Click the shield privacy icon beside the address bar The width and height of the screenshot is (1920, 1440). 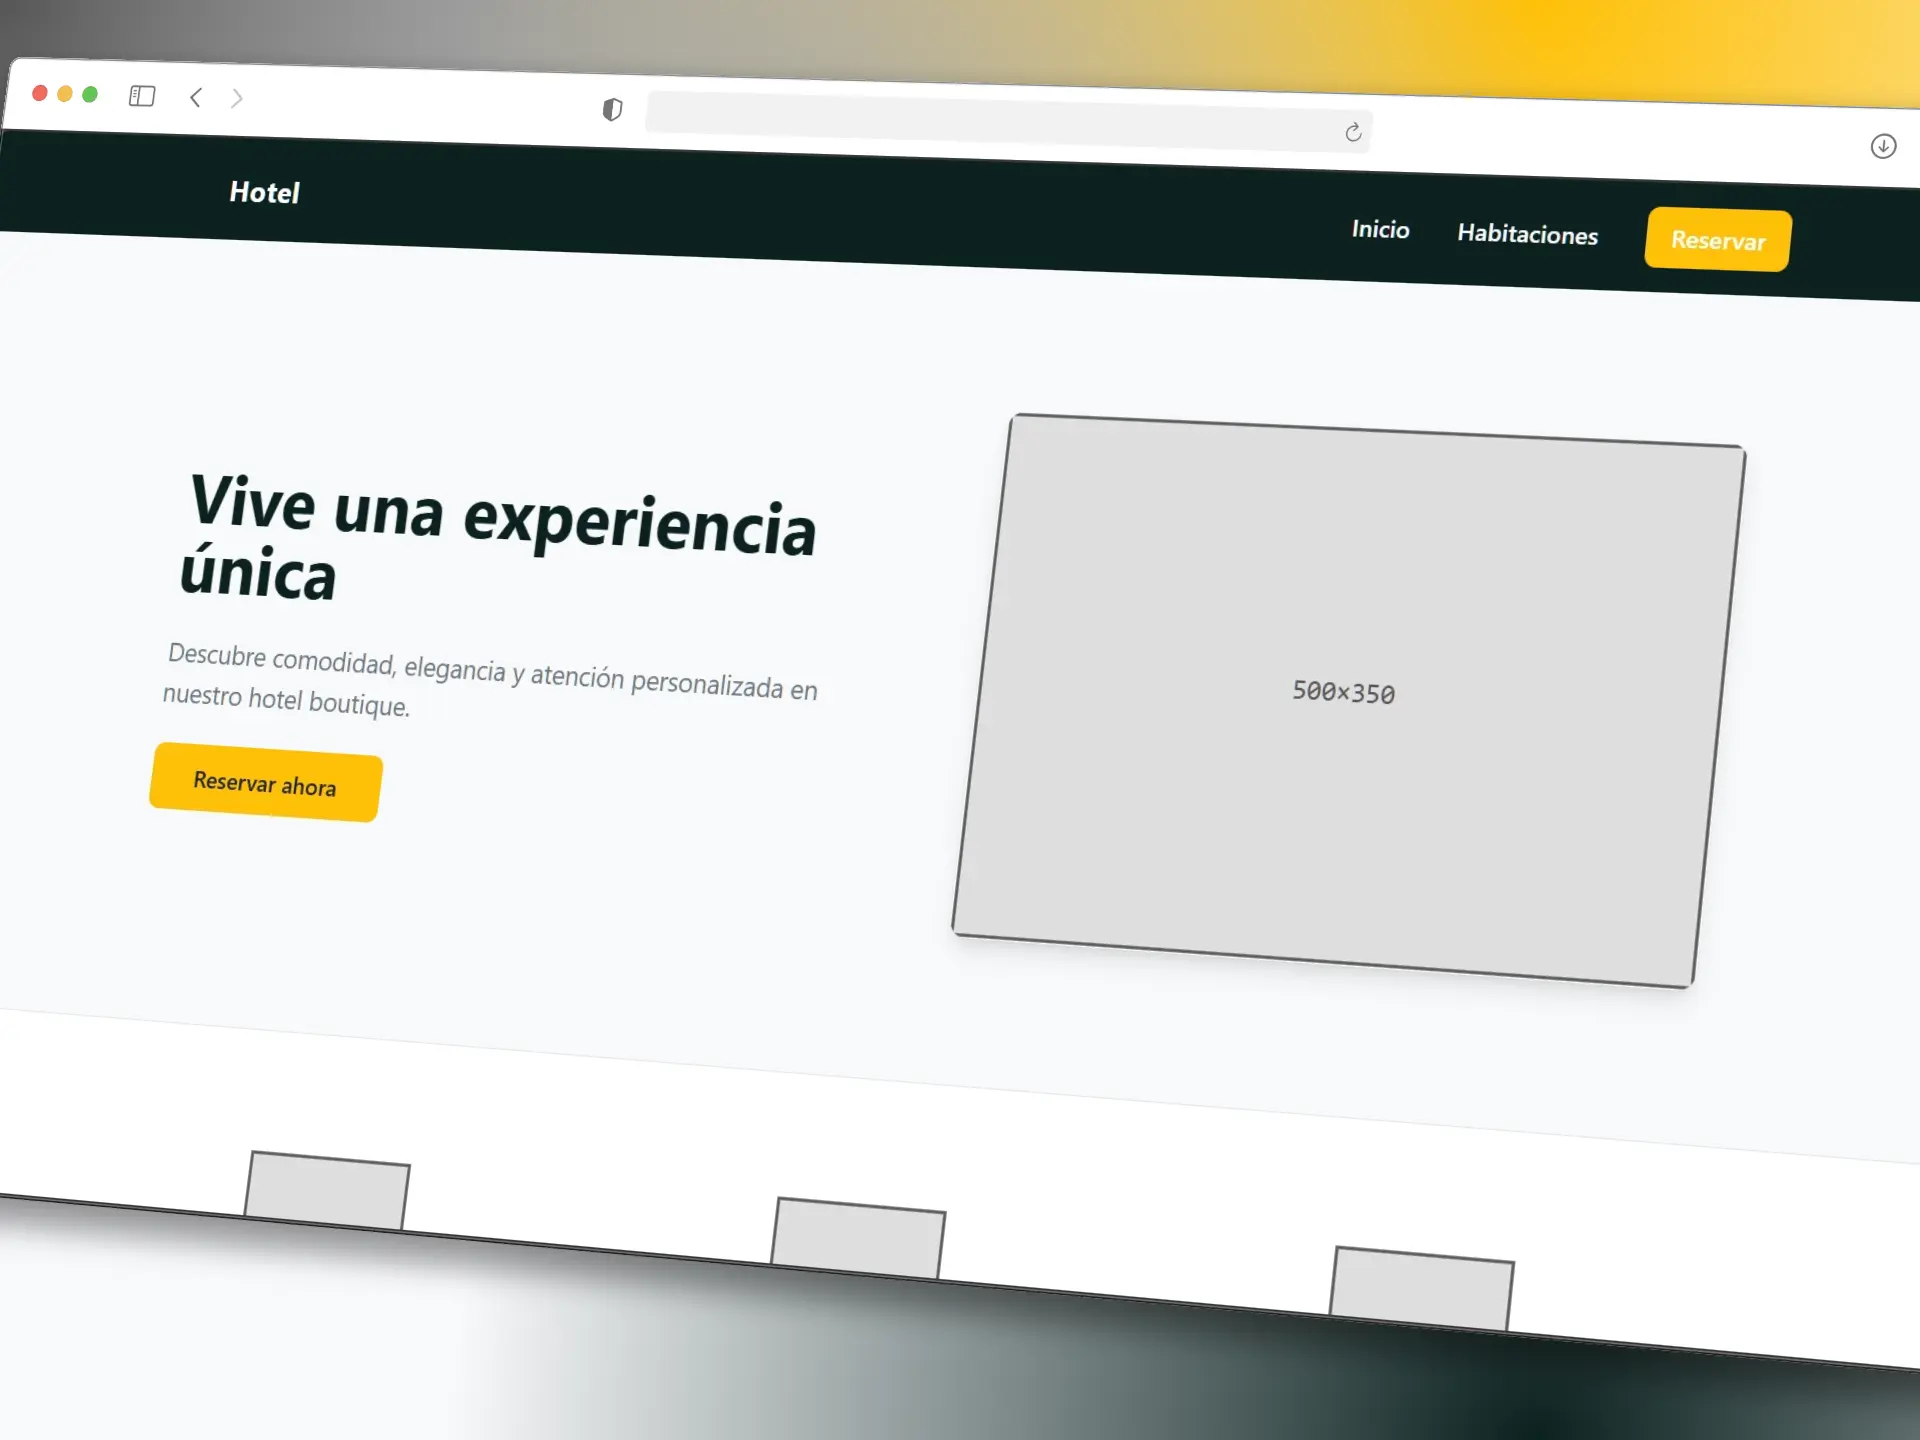click(x=613, y=111)
